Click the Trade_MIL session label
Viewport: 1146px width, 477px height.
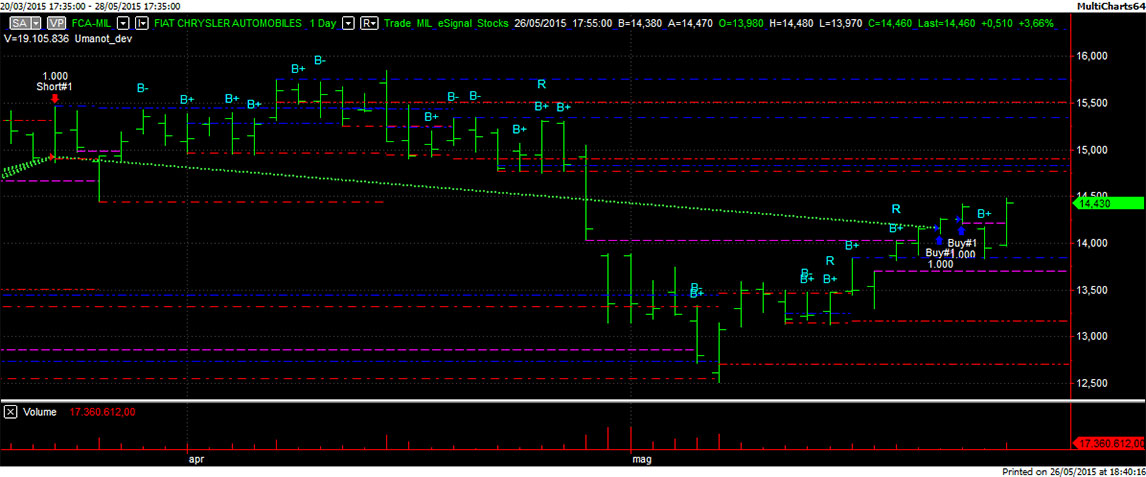(x=420, y=22)
